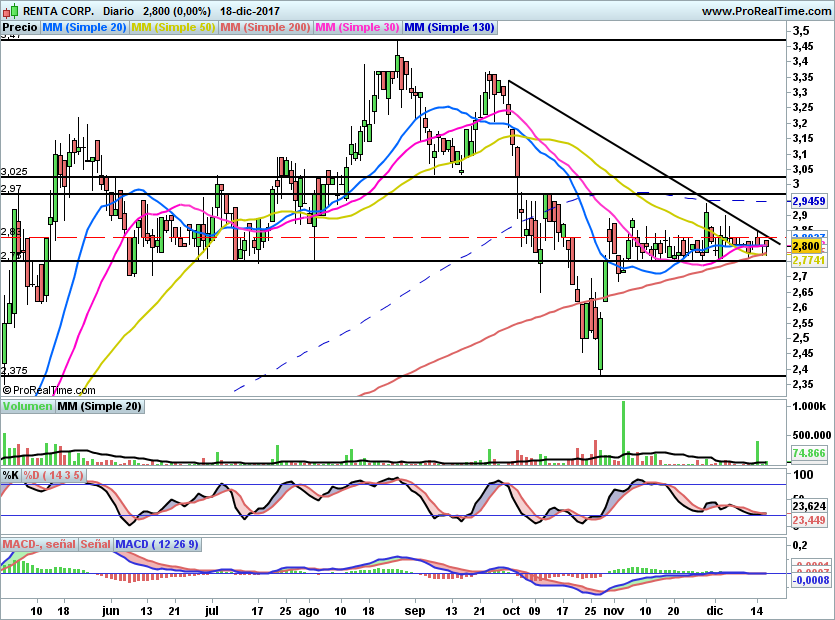Click the 2,7741 moving average value

coord(809,260)
